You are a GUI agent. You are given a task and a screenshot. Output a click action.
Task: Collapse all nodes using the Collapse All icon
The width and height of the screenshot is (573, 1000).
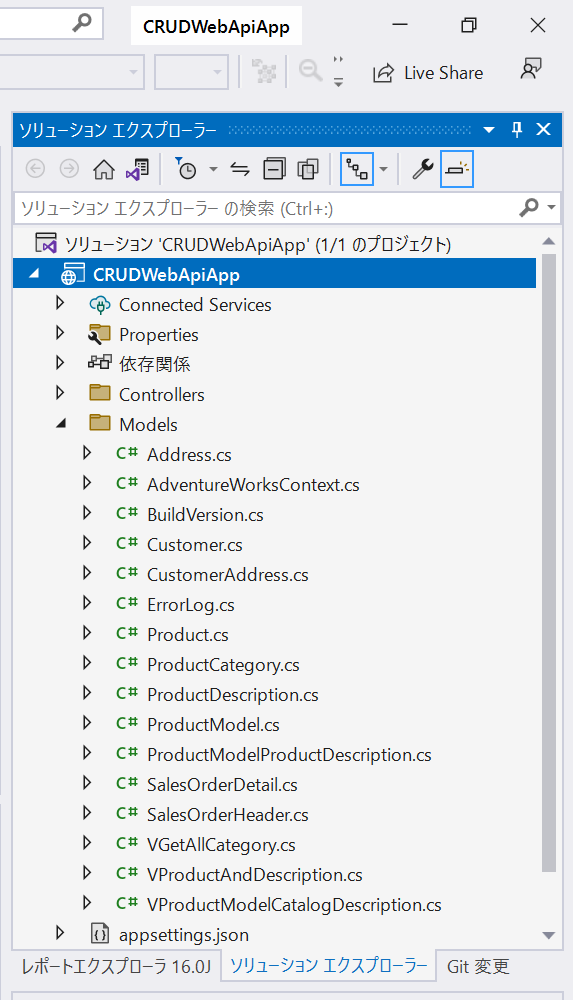tap(274, 170)
